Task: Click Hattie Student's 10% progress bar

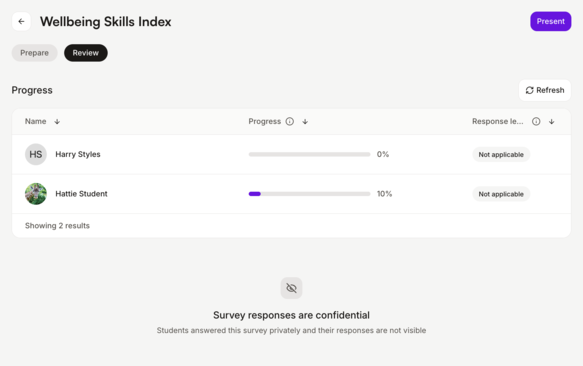Action: tap(309, 194)
